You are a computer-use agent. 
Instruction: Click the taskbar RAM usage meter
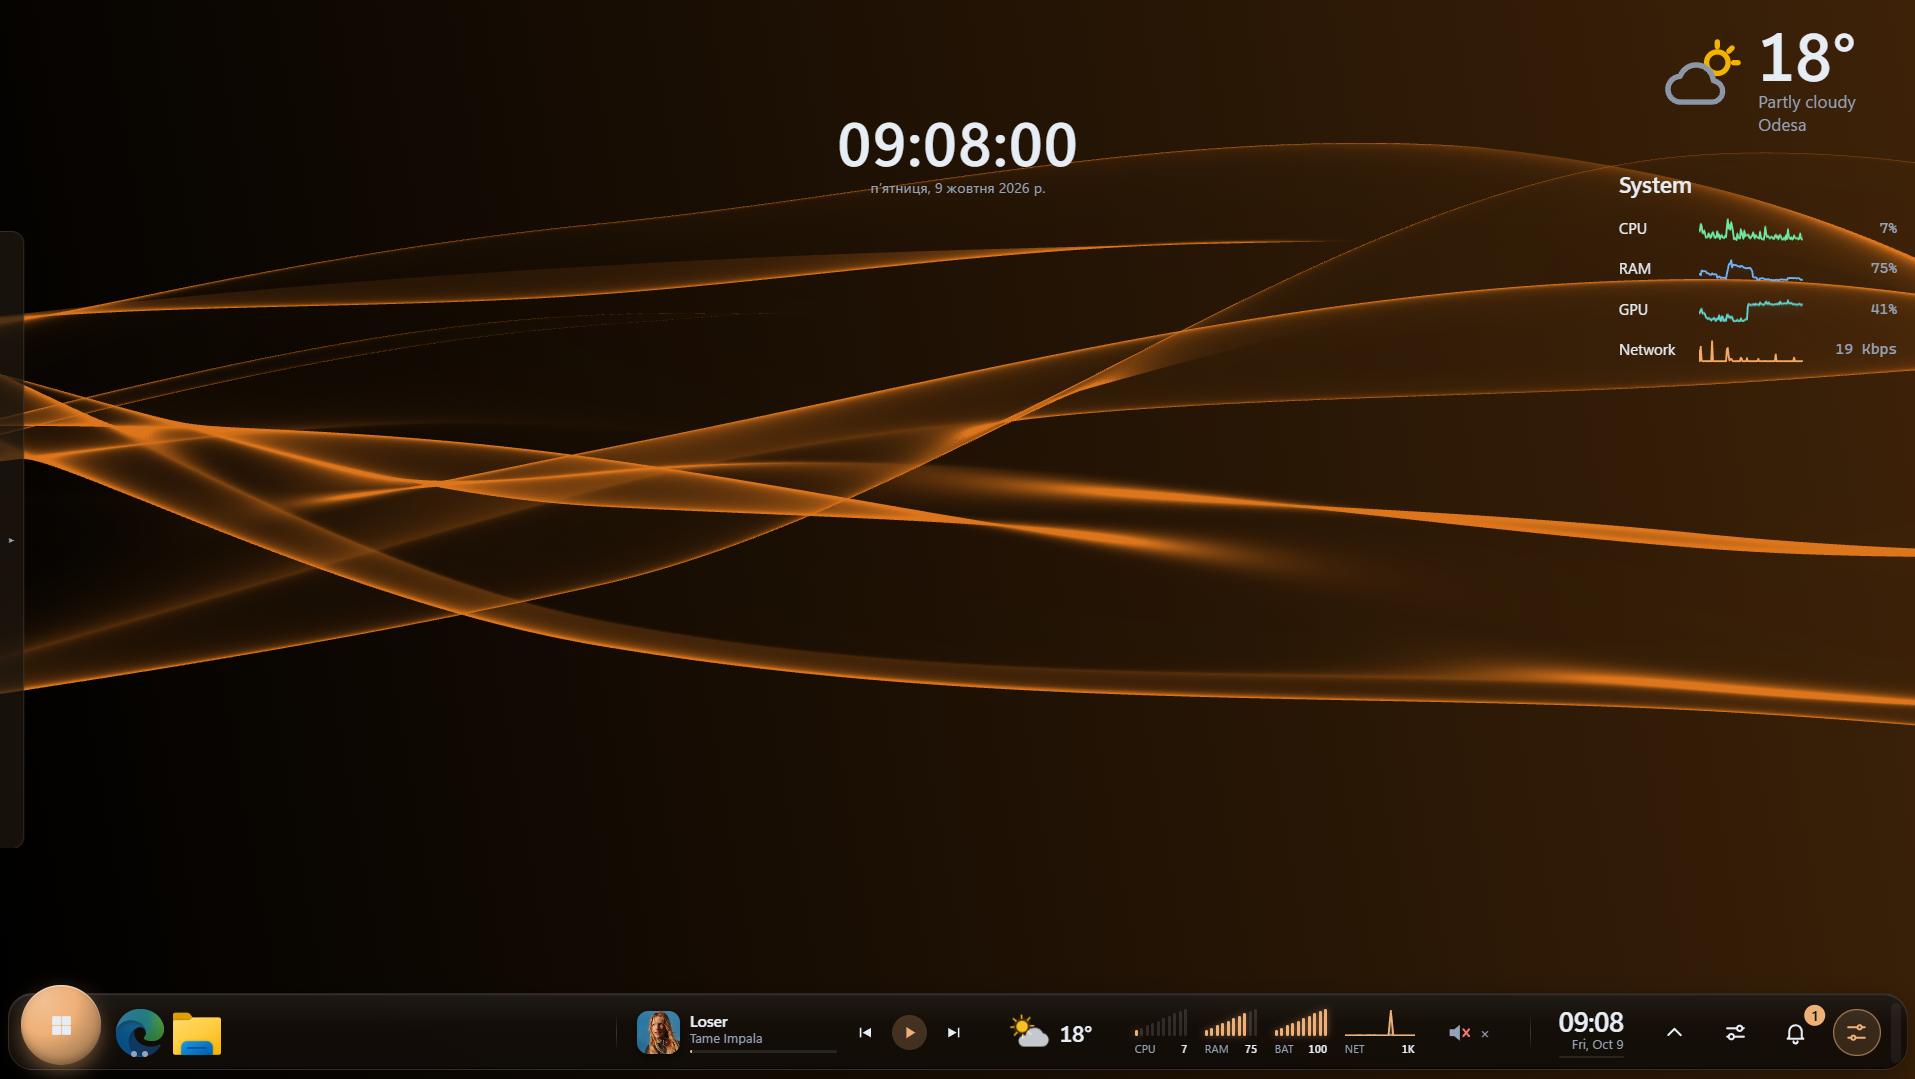coord(1231,1032)
